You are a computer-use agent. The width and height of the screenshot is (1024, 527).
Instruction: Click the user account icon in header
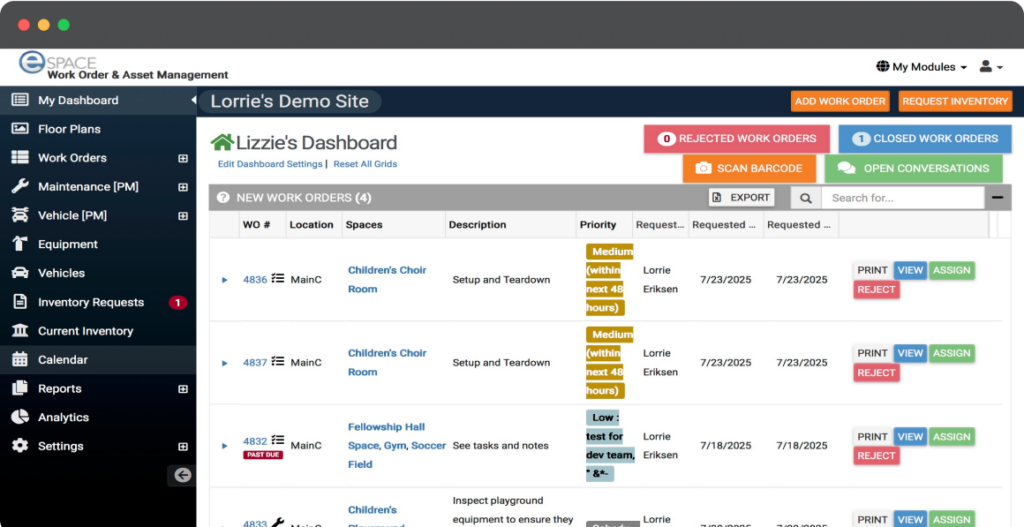(990, 67)
